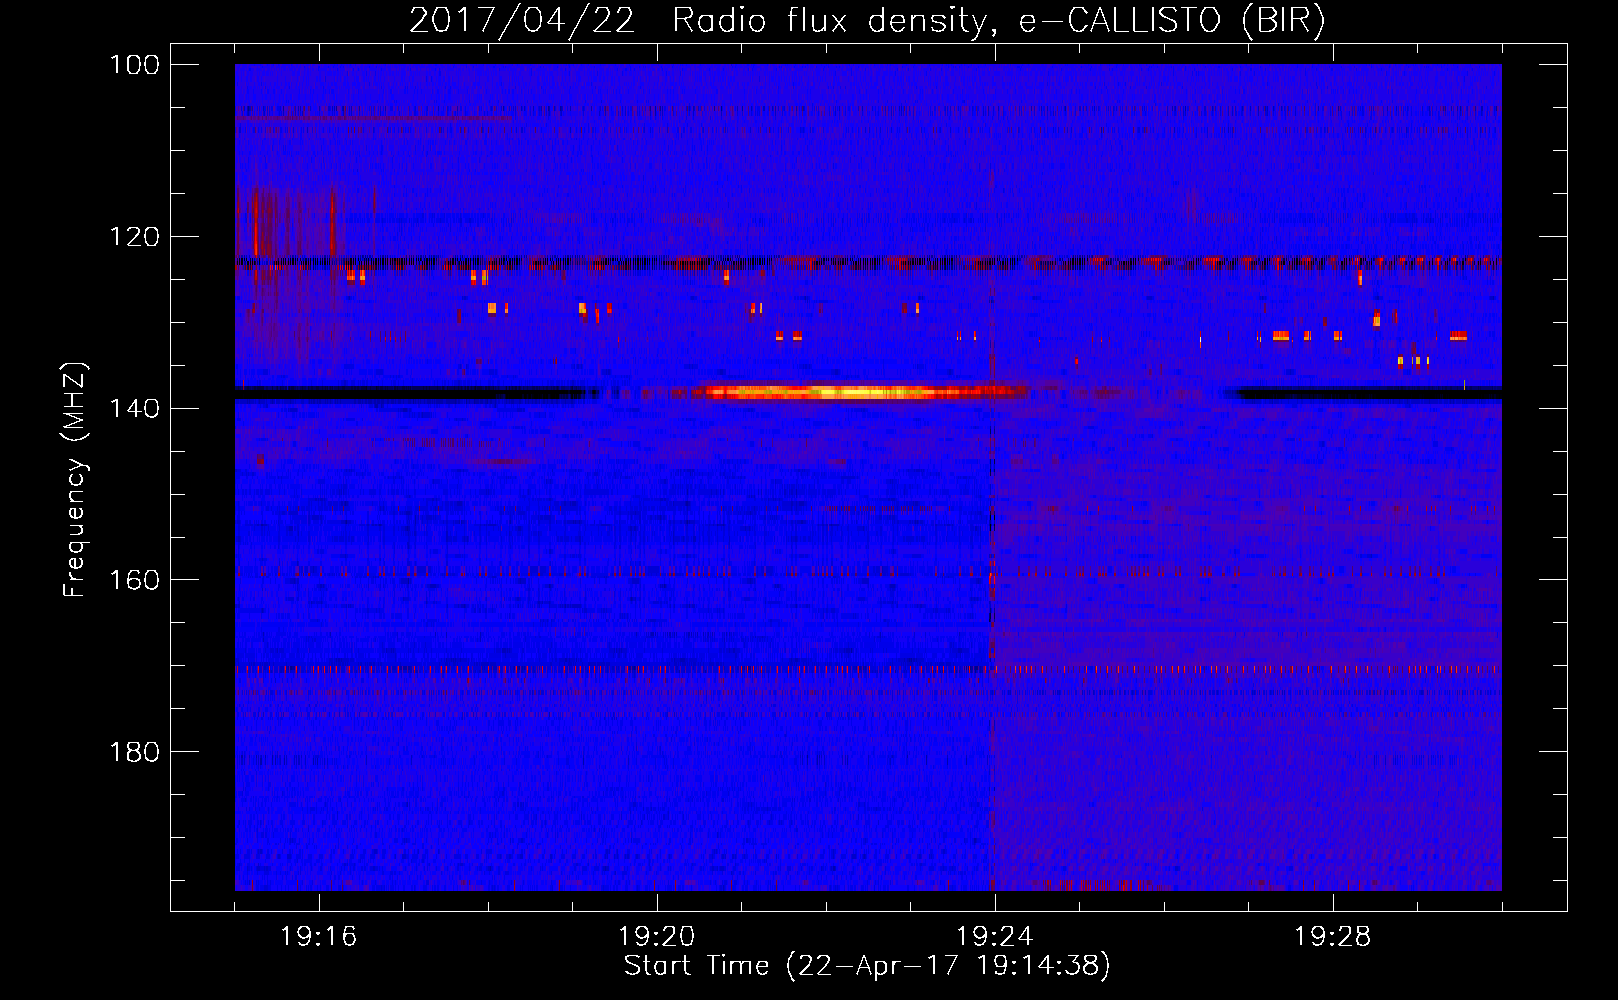1618x1000 pixels.
Task: Click the 120 frequency tick label
Action: coord(135,237)
